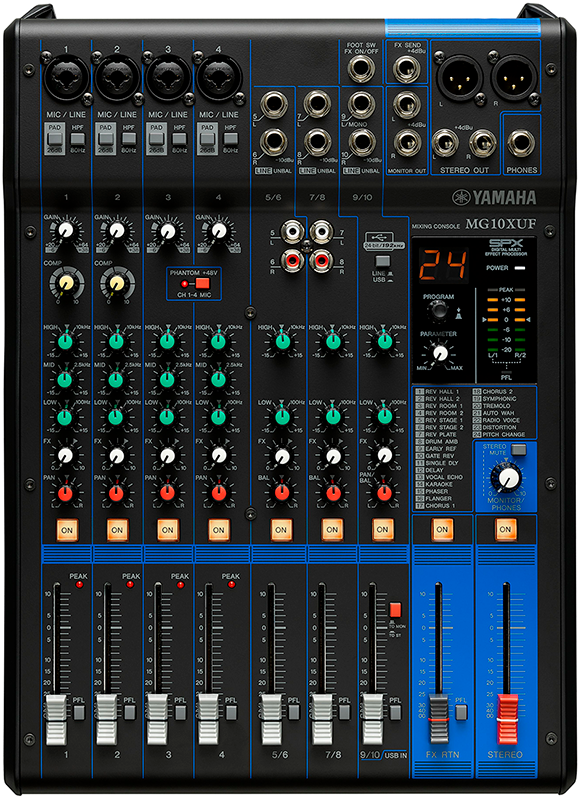This screenshot has height=800, width=581.
Task: Click the POWER indicator light
Action: point(520,267)
